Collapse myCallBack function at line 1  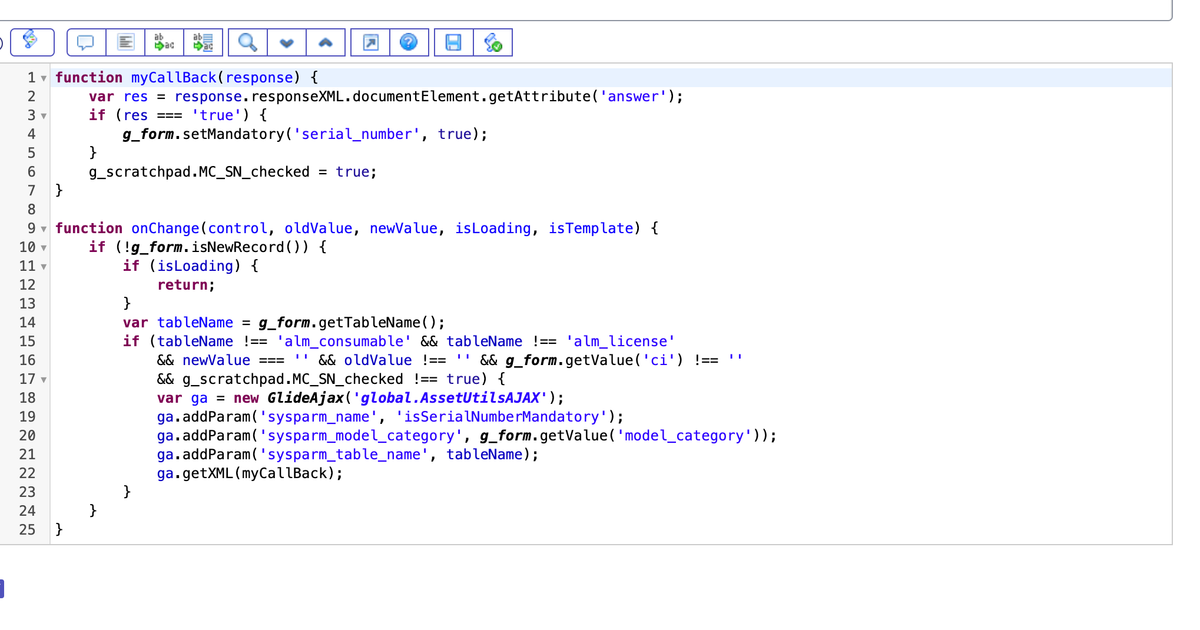tap(46, 78)
